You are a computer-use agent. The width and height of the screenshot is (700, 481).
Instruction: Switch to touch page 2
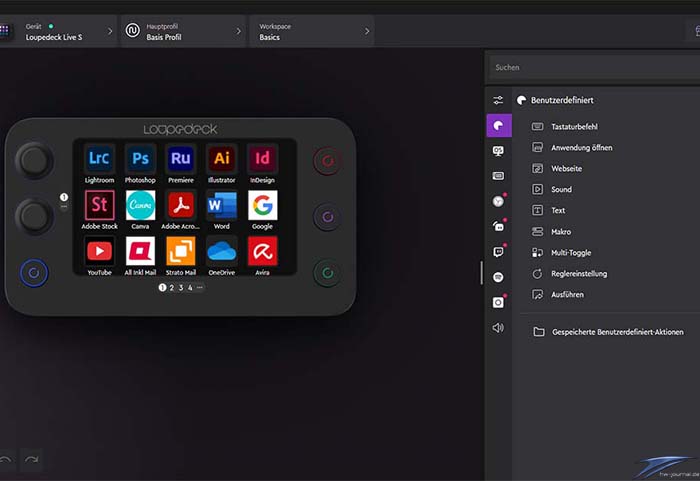(171, 288)
